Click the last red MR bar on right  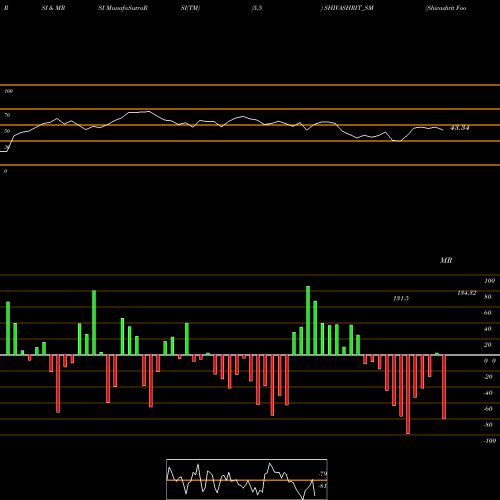pos(444,387)
